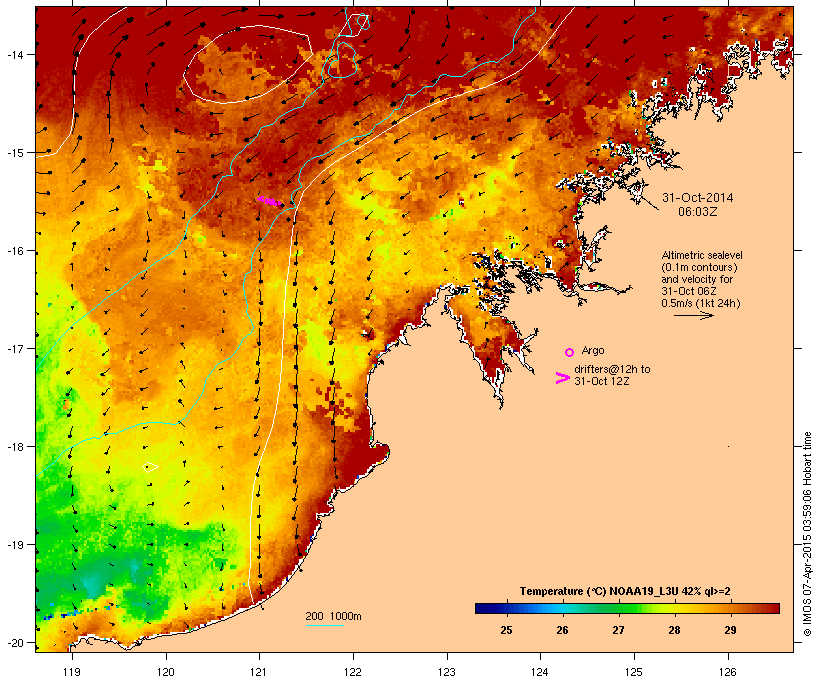Click the time label 06:03Z
Screen dimensions: 820x680
(x=698, y=212)
